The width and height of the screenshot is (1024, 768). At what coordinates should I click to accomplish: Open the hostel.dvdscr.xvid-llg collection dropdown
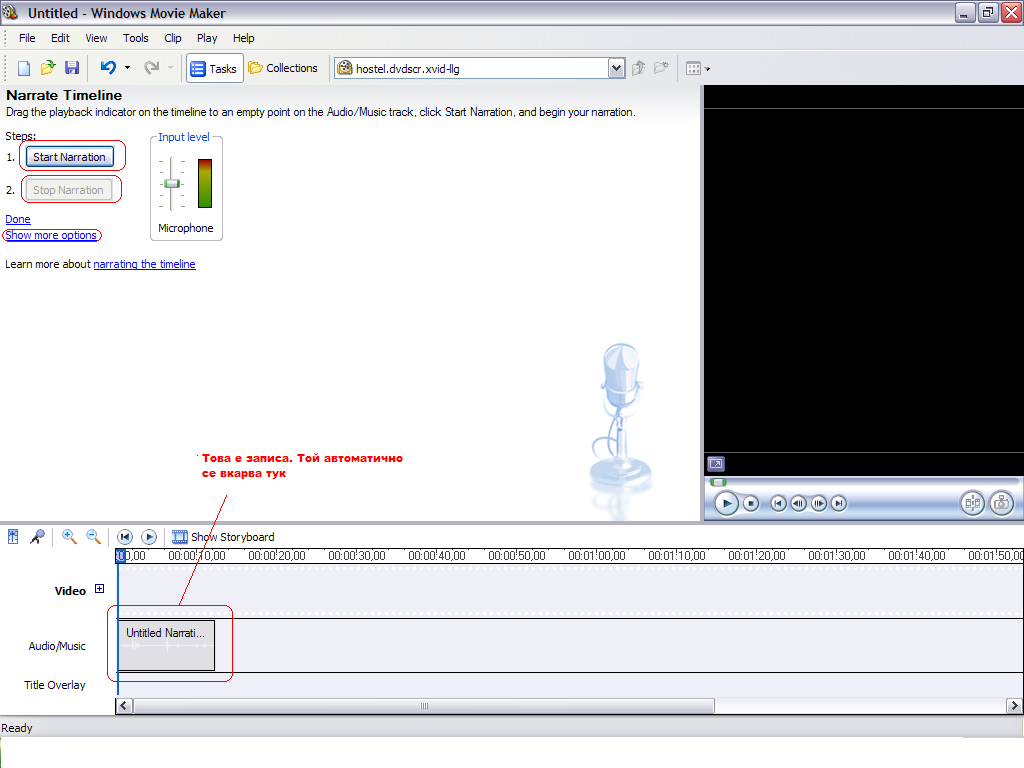coord(616,68)
